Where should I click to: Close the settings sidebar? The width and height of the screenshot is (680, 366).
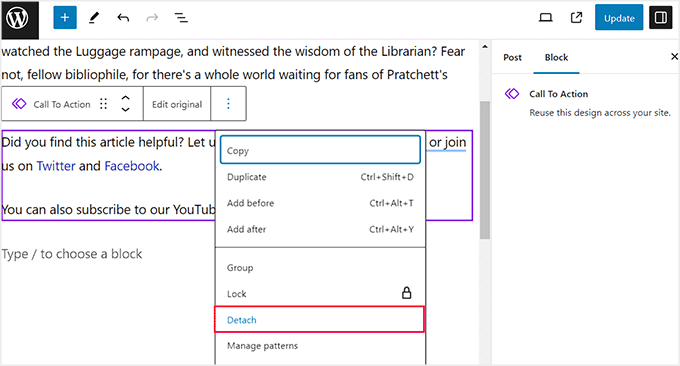674,56
